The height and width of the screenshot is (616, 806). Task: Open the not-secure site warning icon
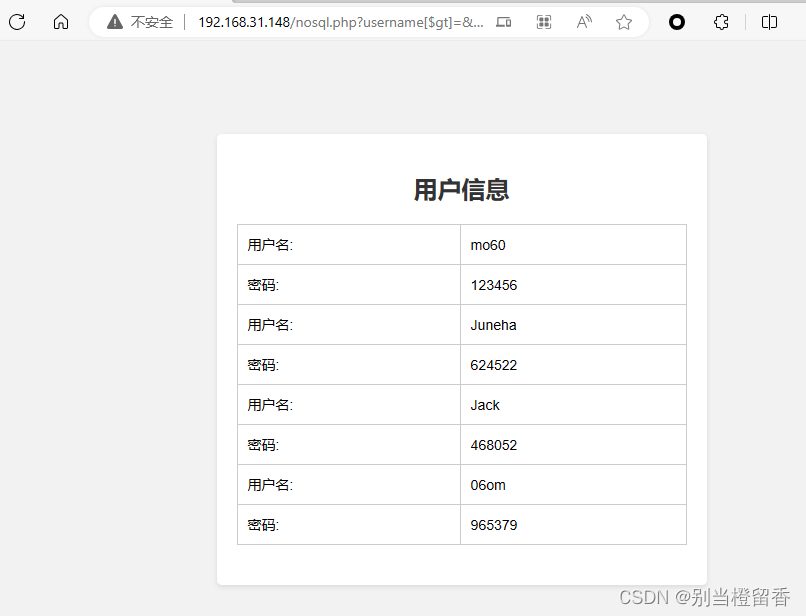(115, 22)
